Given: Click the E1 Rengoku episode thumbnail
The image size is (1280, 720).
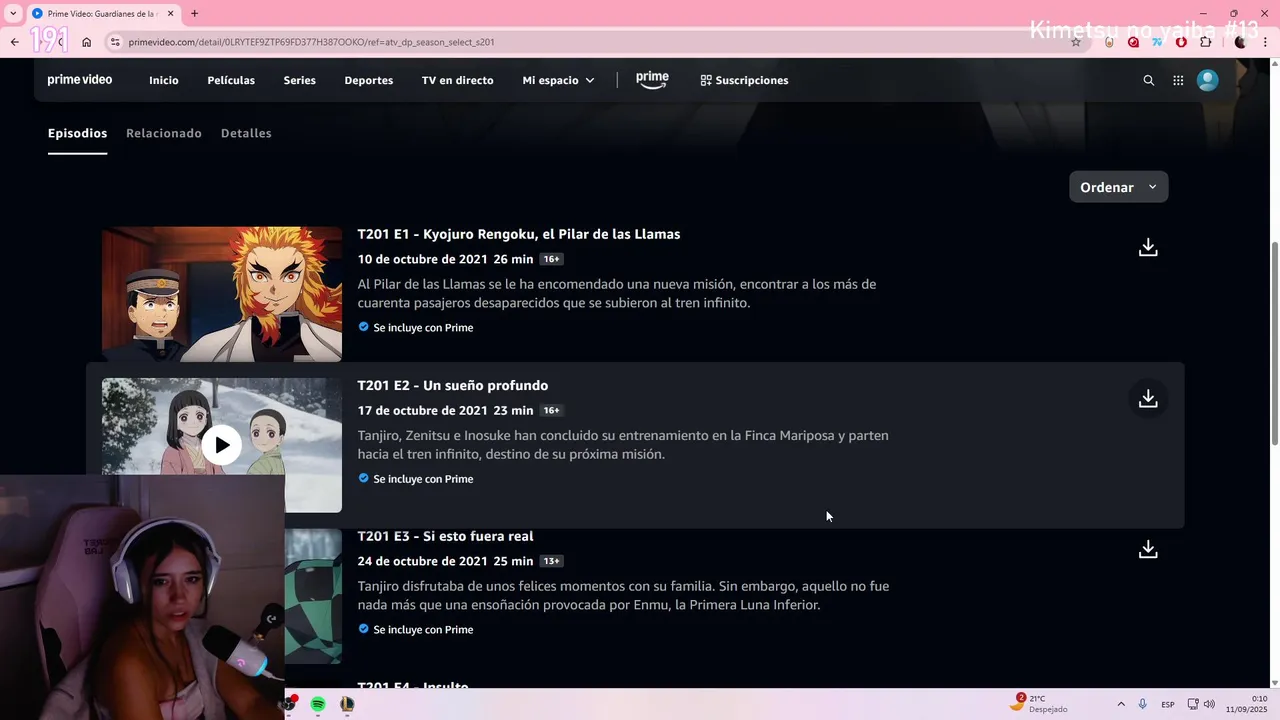Looking at the screenshot, I should (x=222, y=294).
